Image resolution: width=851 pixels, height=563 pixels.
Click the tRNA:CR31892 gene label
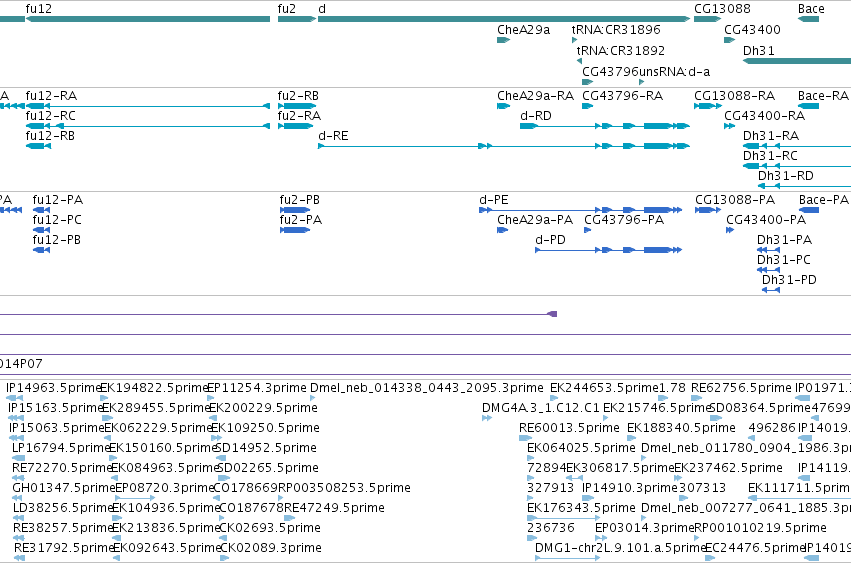click(x=620, y=50)
